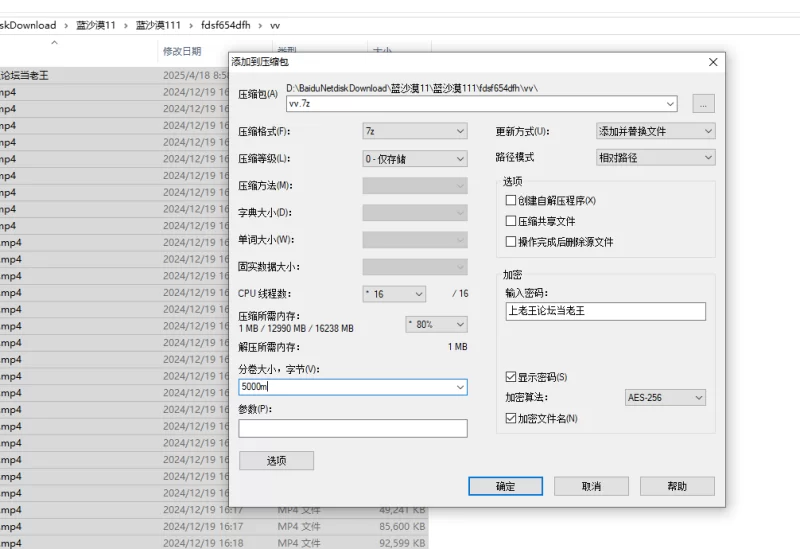The width and height of the screenshot is (800, 549).
Task: Close the Add to Archive dialog
Action: (713, 62)
